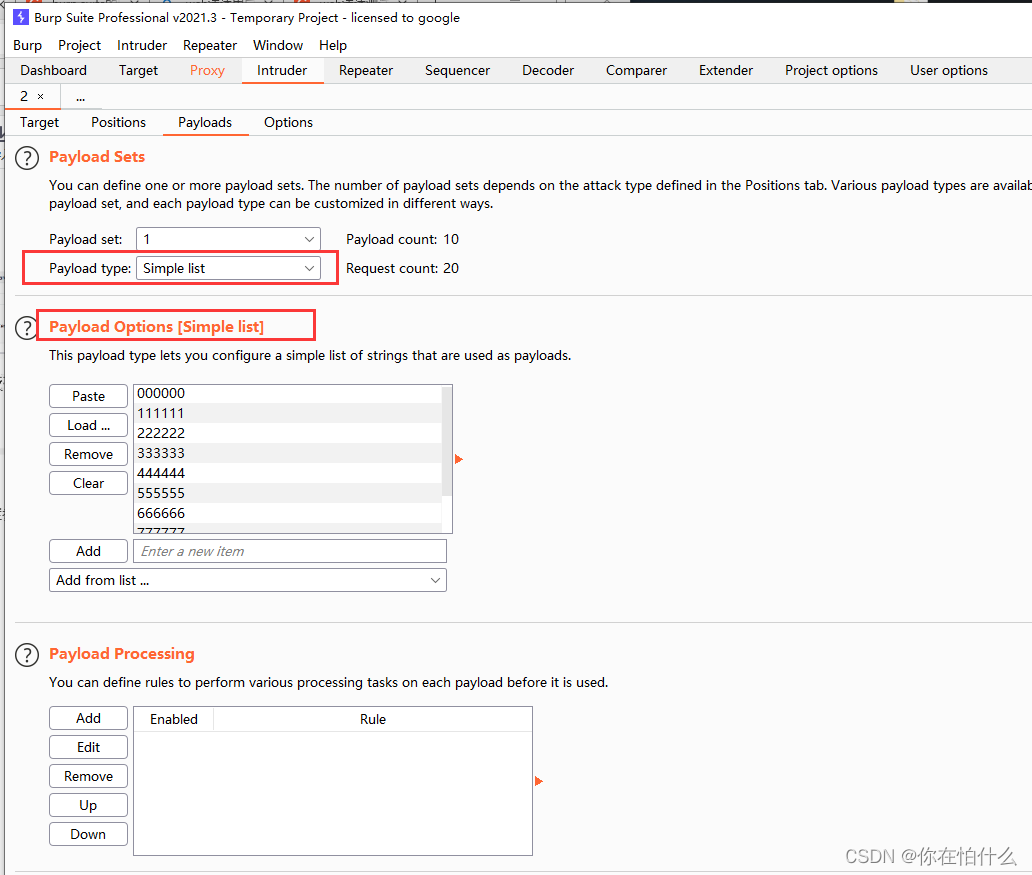
Task: Select attack tab number 2
Action: pyautogui.click(x=24, y=96)
